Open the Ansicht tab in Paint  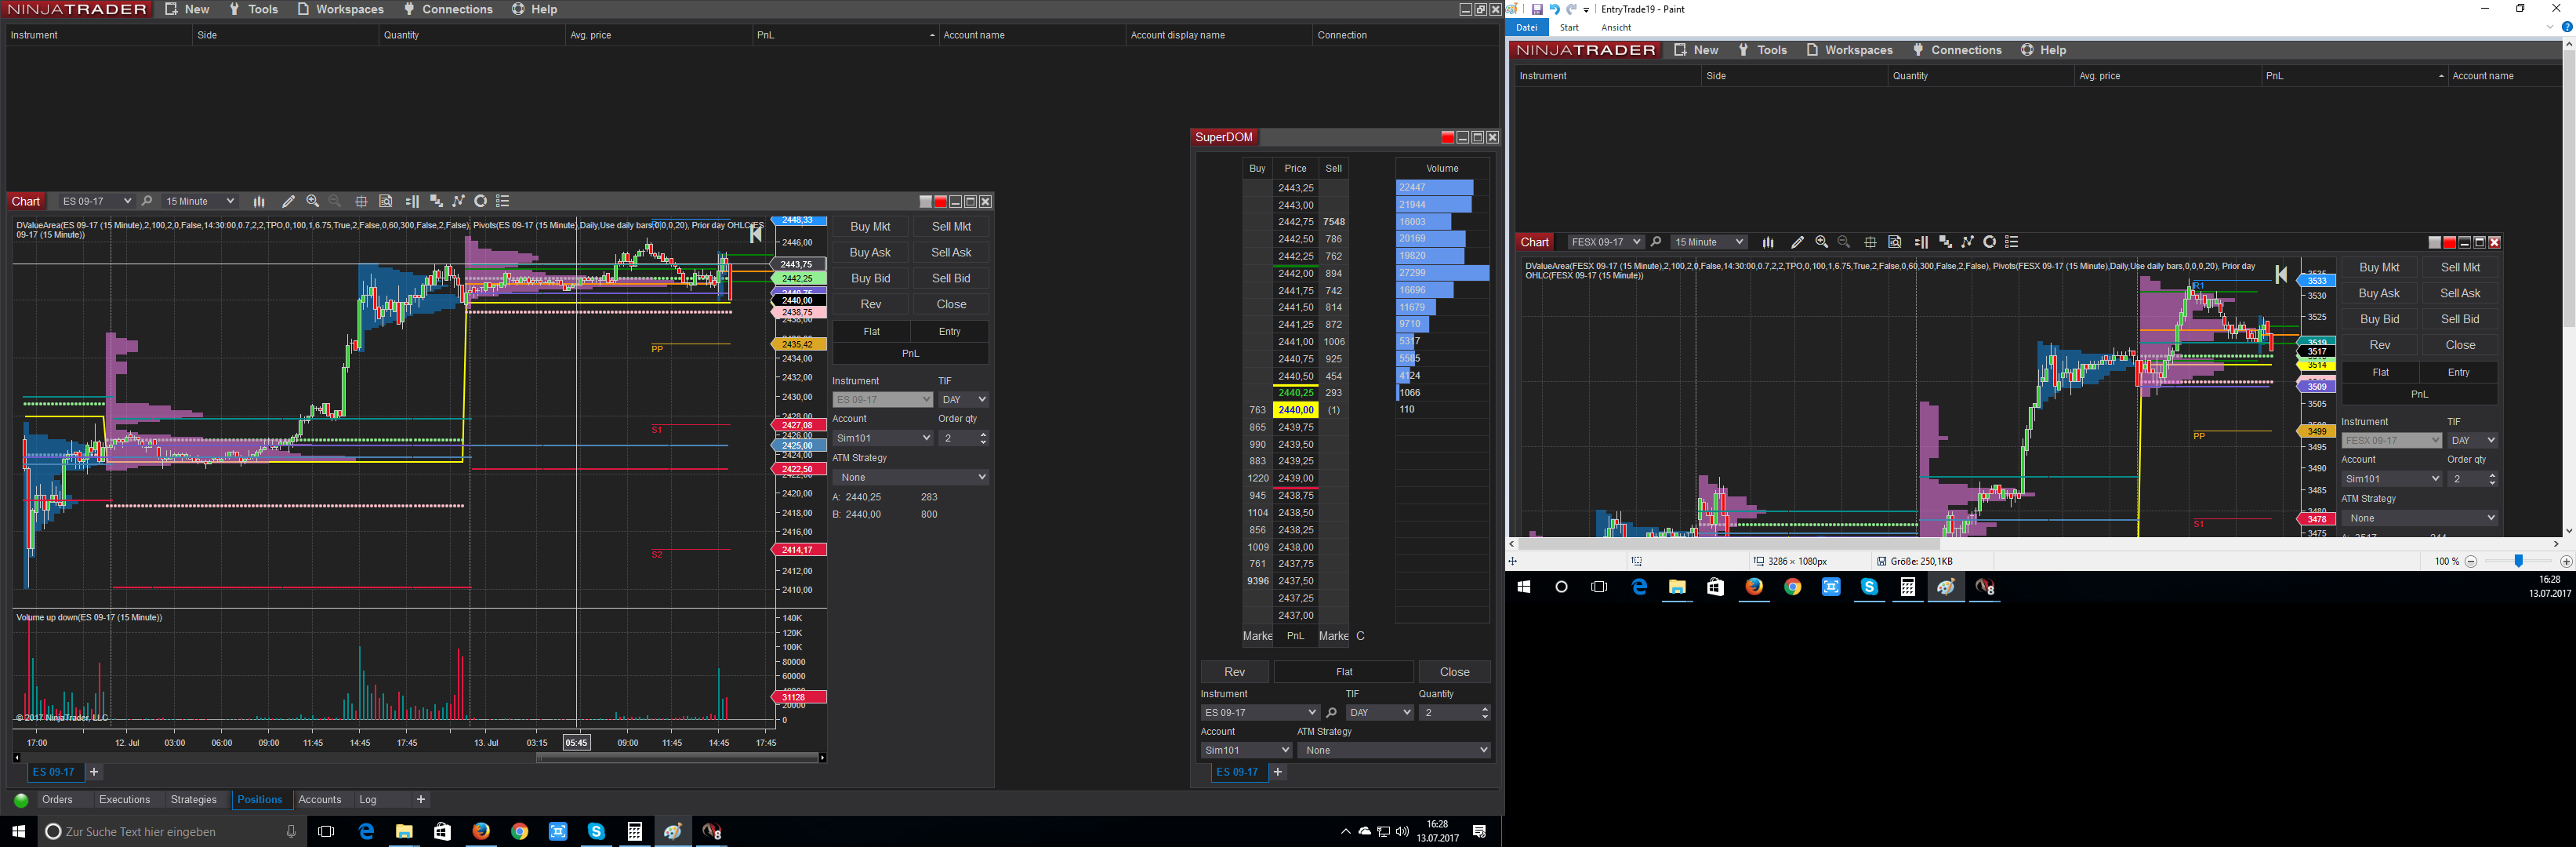click(x=1616, y=28)
